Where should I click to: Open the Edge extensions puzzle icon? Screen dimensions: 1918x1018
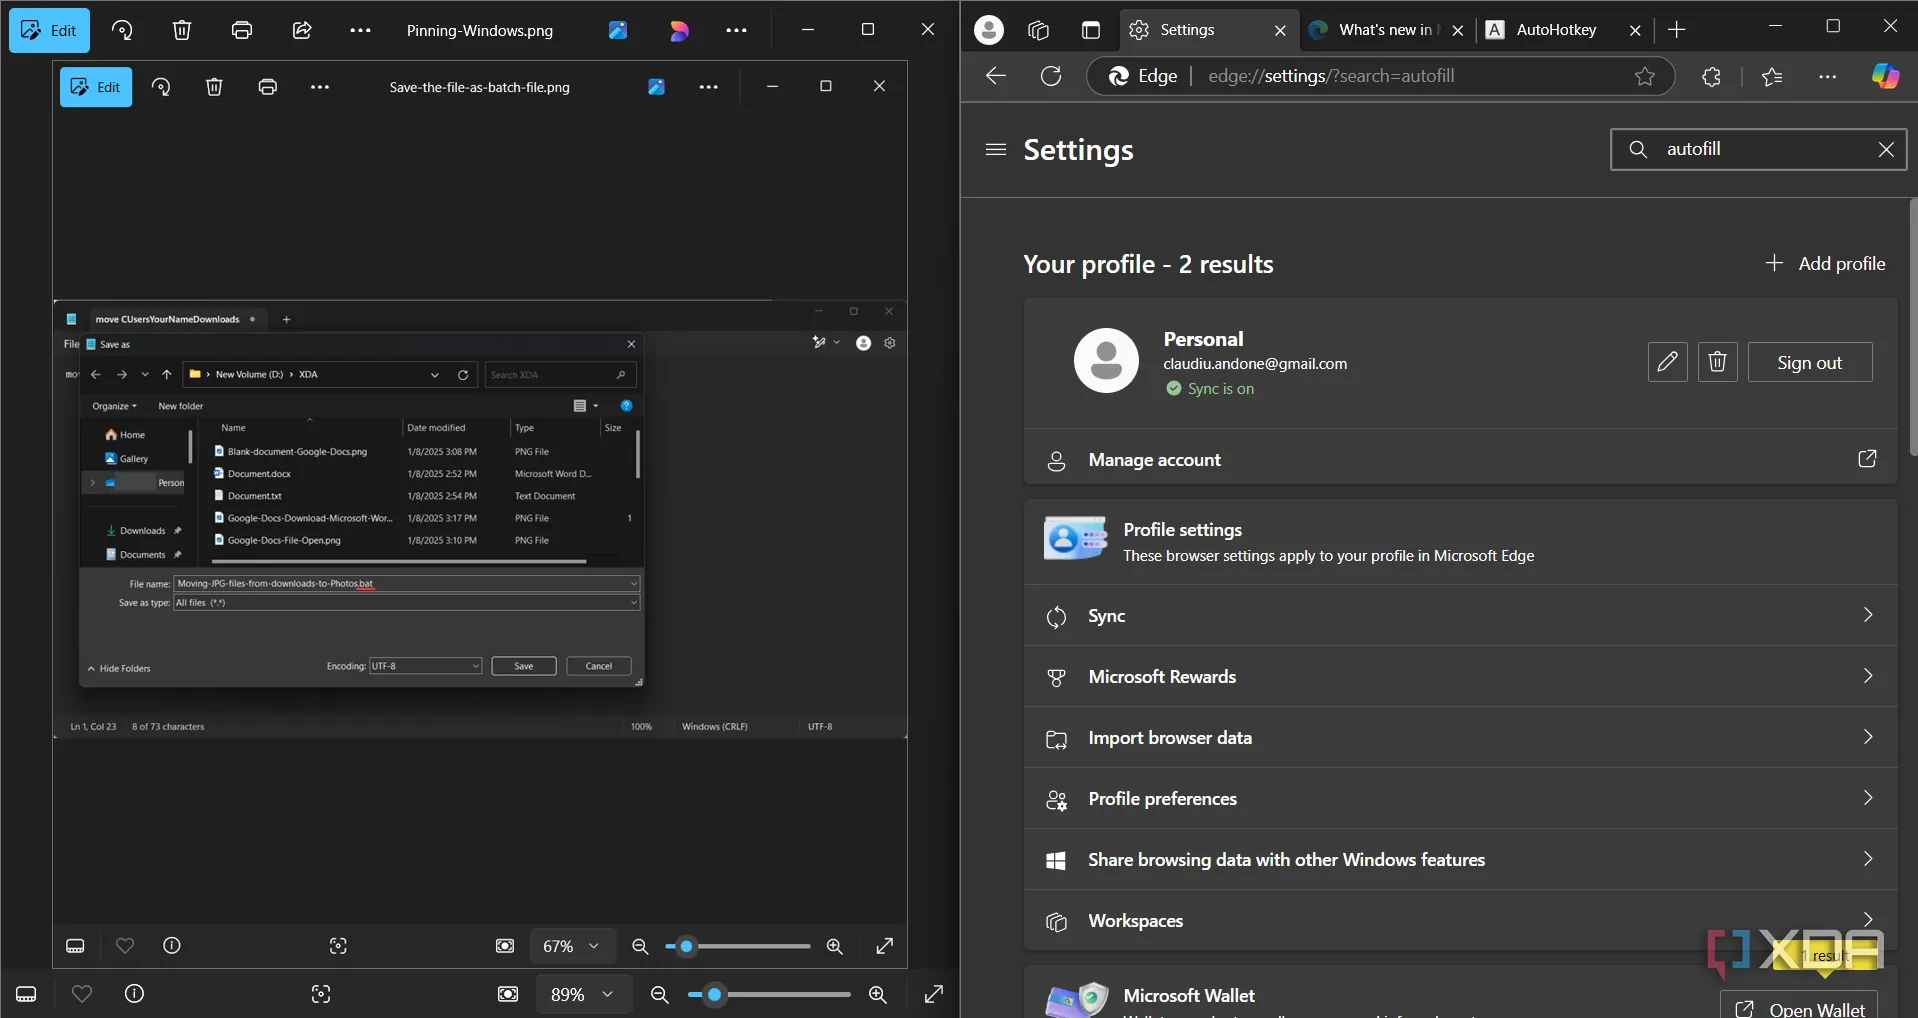point(1711,76)
